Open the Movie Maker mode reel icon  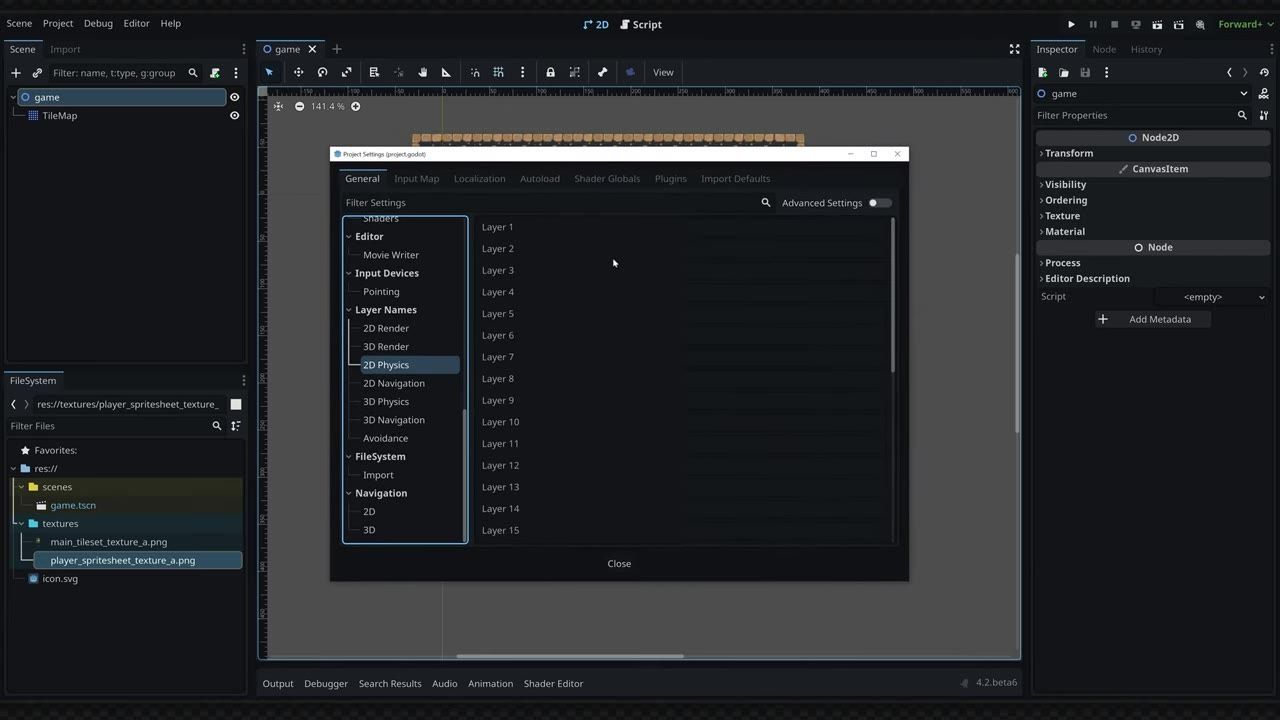[1200, 24]
